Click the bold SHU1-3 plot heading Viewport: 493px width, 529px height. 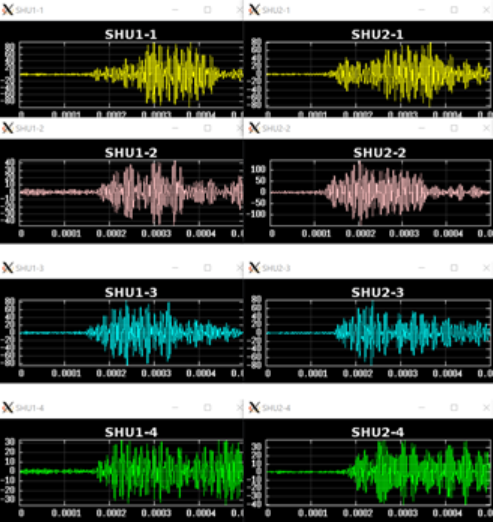pos(131,293)
